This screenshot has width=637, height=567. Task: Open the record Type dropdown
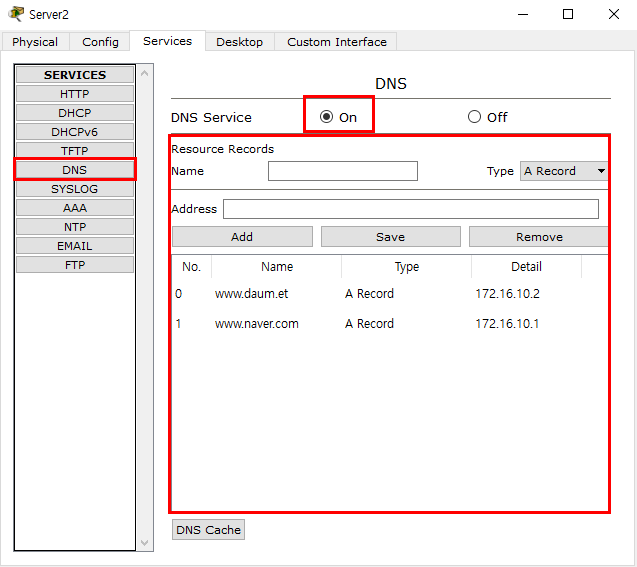[x=564, y=171]
